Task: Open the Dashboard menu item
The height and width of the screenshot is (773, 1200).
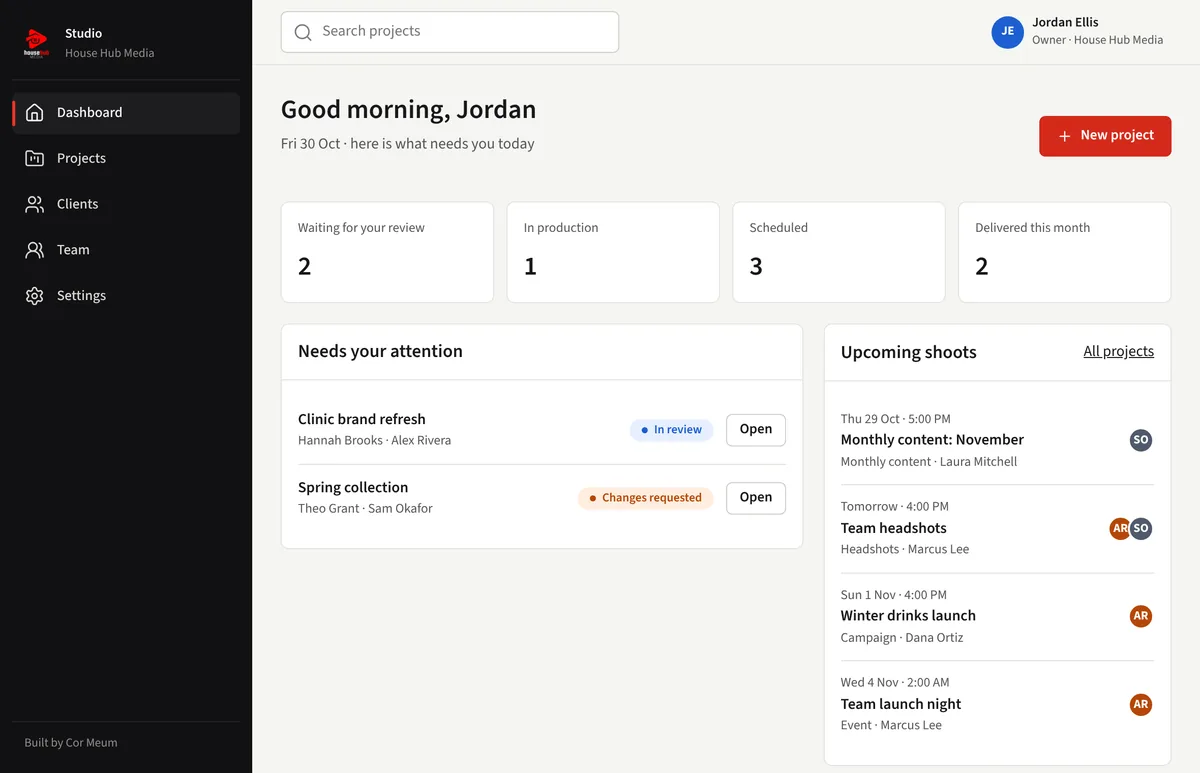Action: point(126,113)
